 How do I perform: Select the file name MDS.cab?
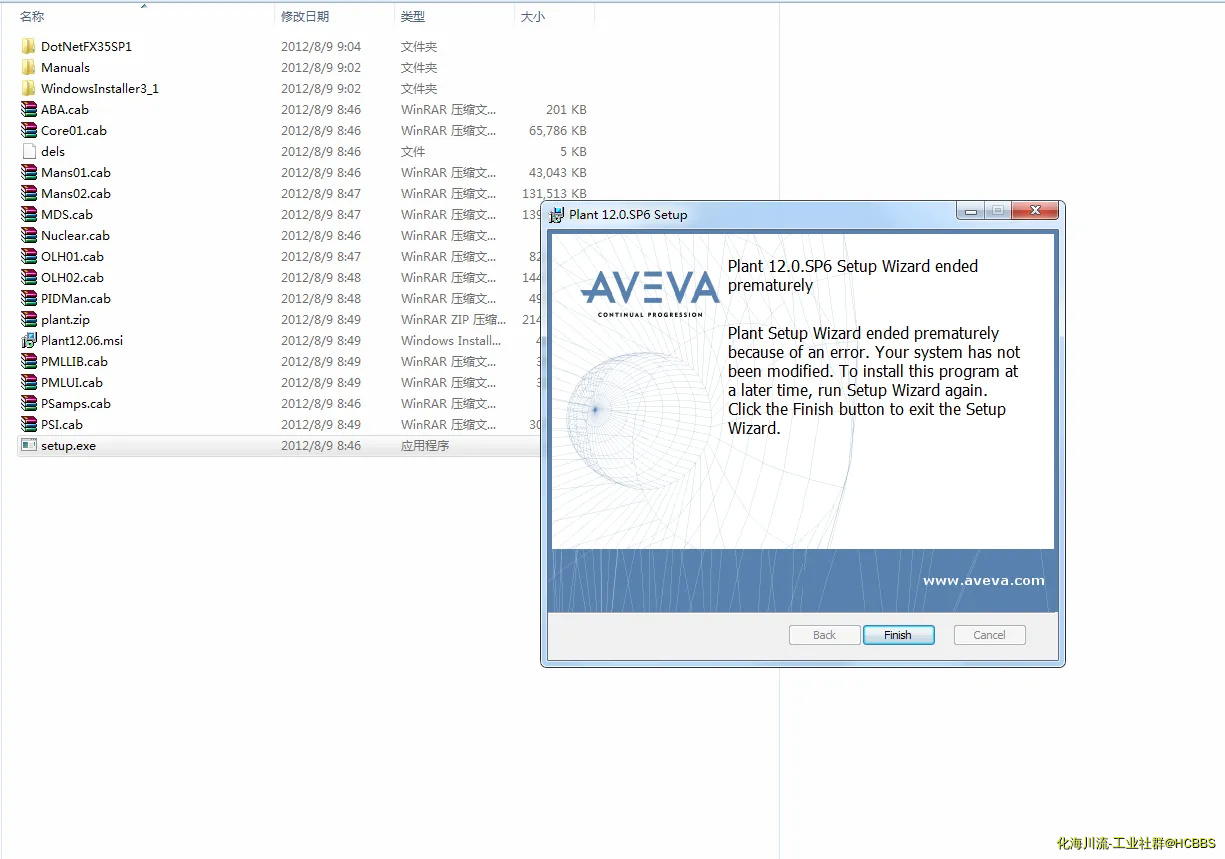67,214
